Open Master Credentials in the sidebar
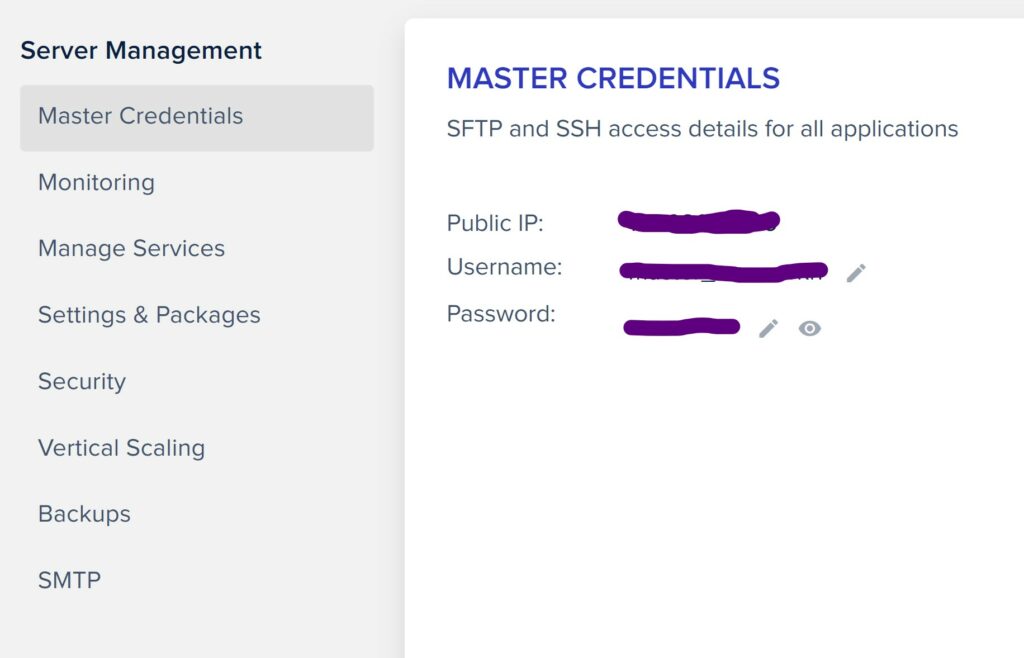 point(197,118)
